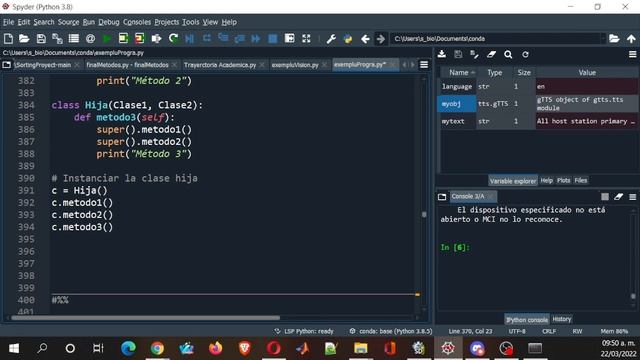The image size is (640, 360).
Task: Open the Tools menu
Action: (191, 22)
